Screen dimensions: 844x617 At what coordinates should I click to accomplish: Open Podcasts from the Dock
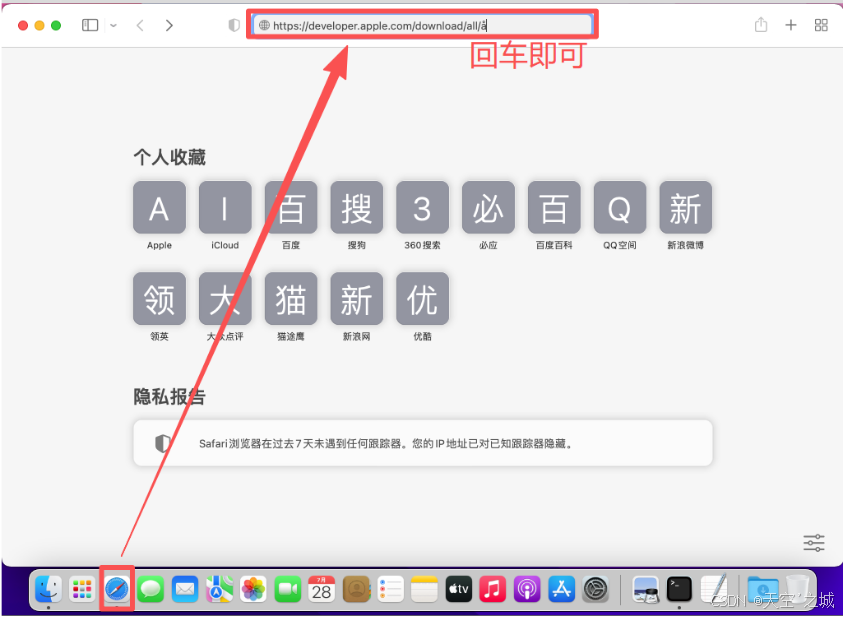(527, 589)
